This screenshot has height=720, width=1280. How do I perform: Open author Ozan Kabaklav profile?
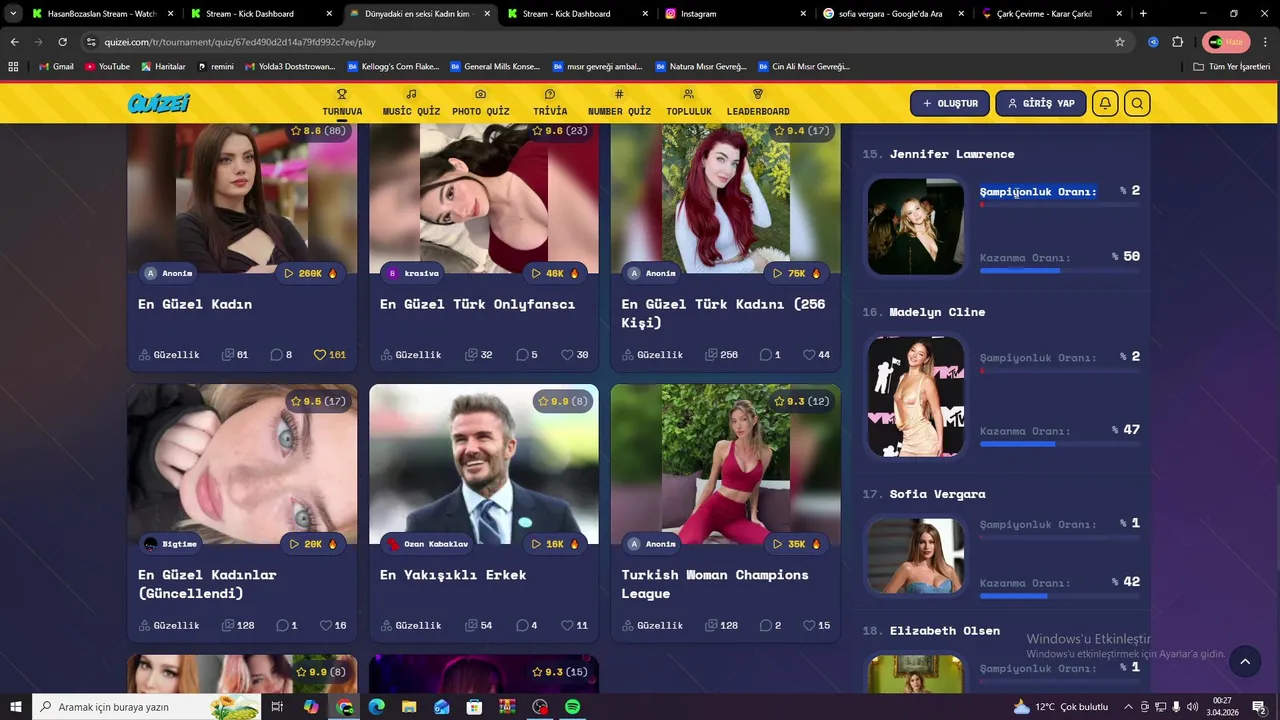click(427, 544)
